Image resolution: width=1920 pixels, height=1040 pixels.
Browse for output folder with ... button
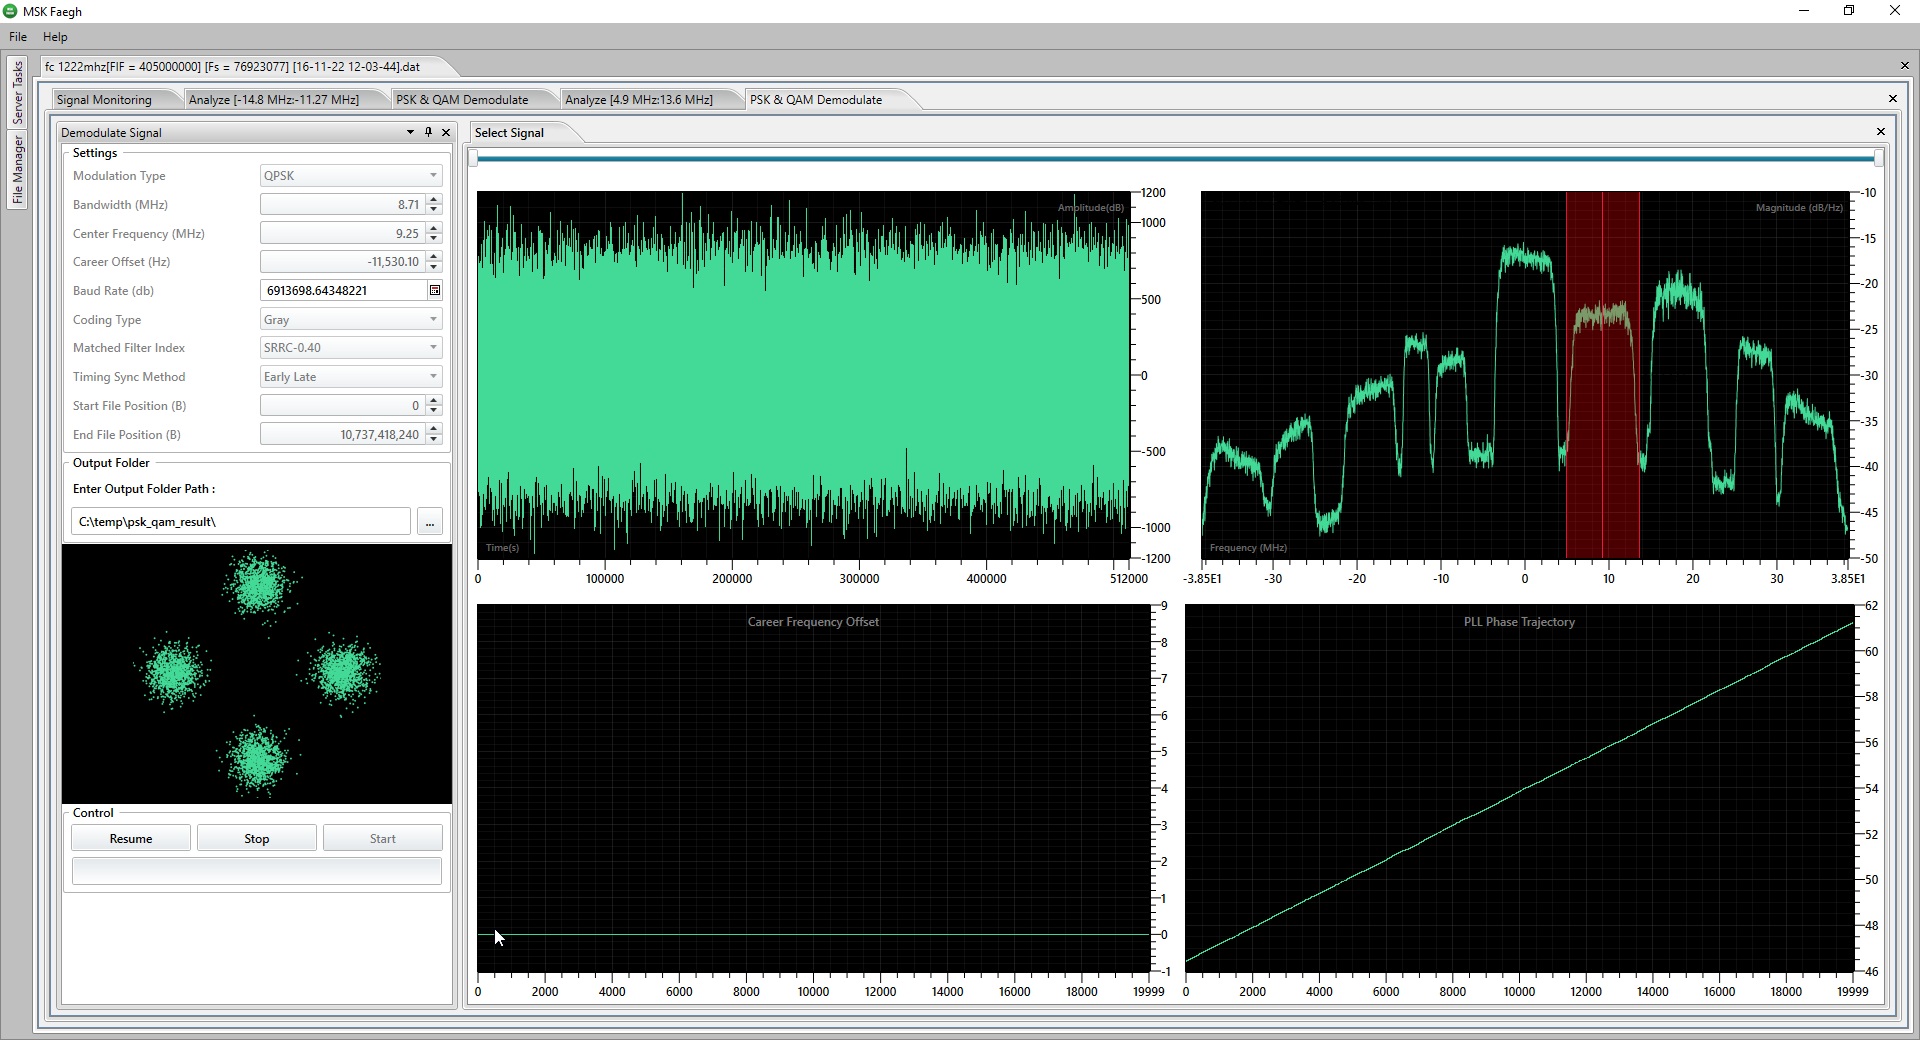[430, 522]
